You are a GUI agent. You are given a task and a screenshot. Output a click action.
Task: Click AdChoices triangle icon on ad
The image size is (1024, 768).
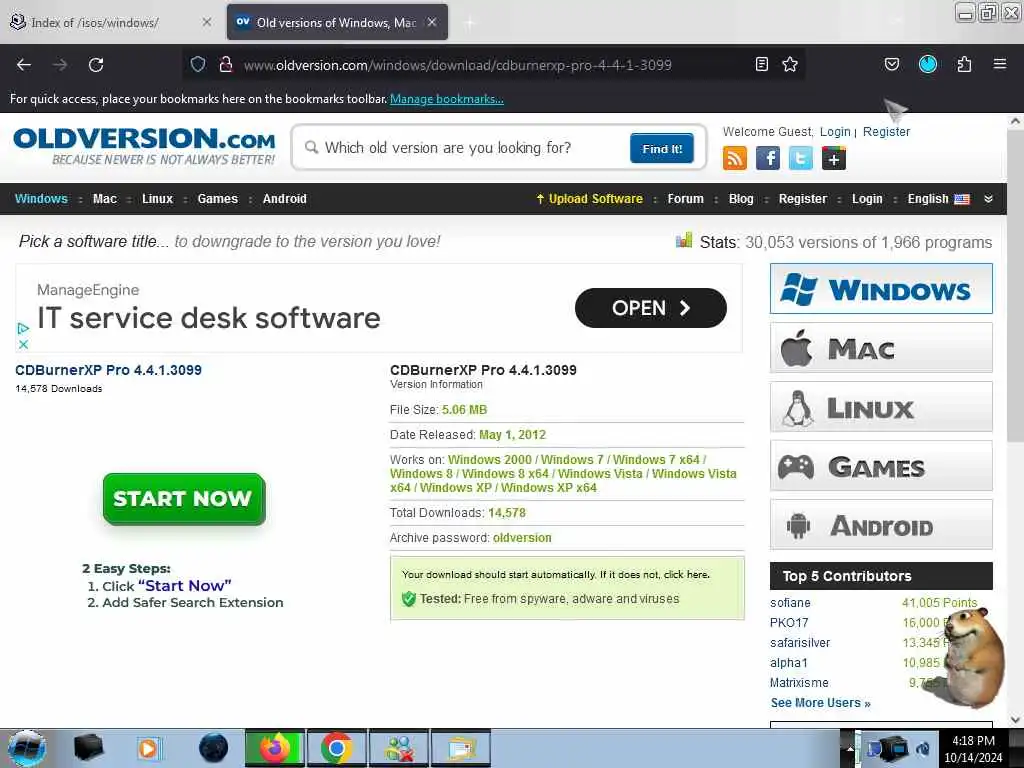23,328
